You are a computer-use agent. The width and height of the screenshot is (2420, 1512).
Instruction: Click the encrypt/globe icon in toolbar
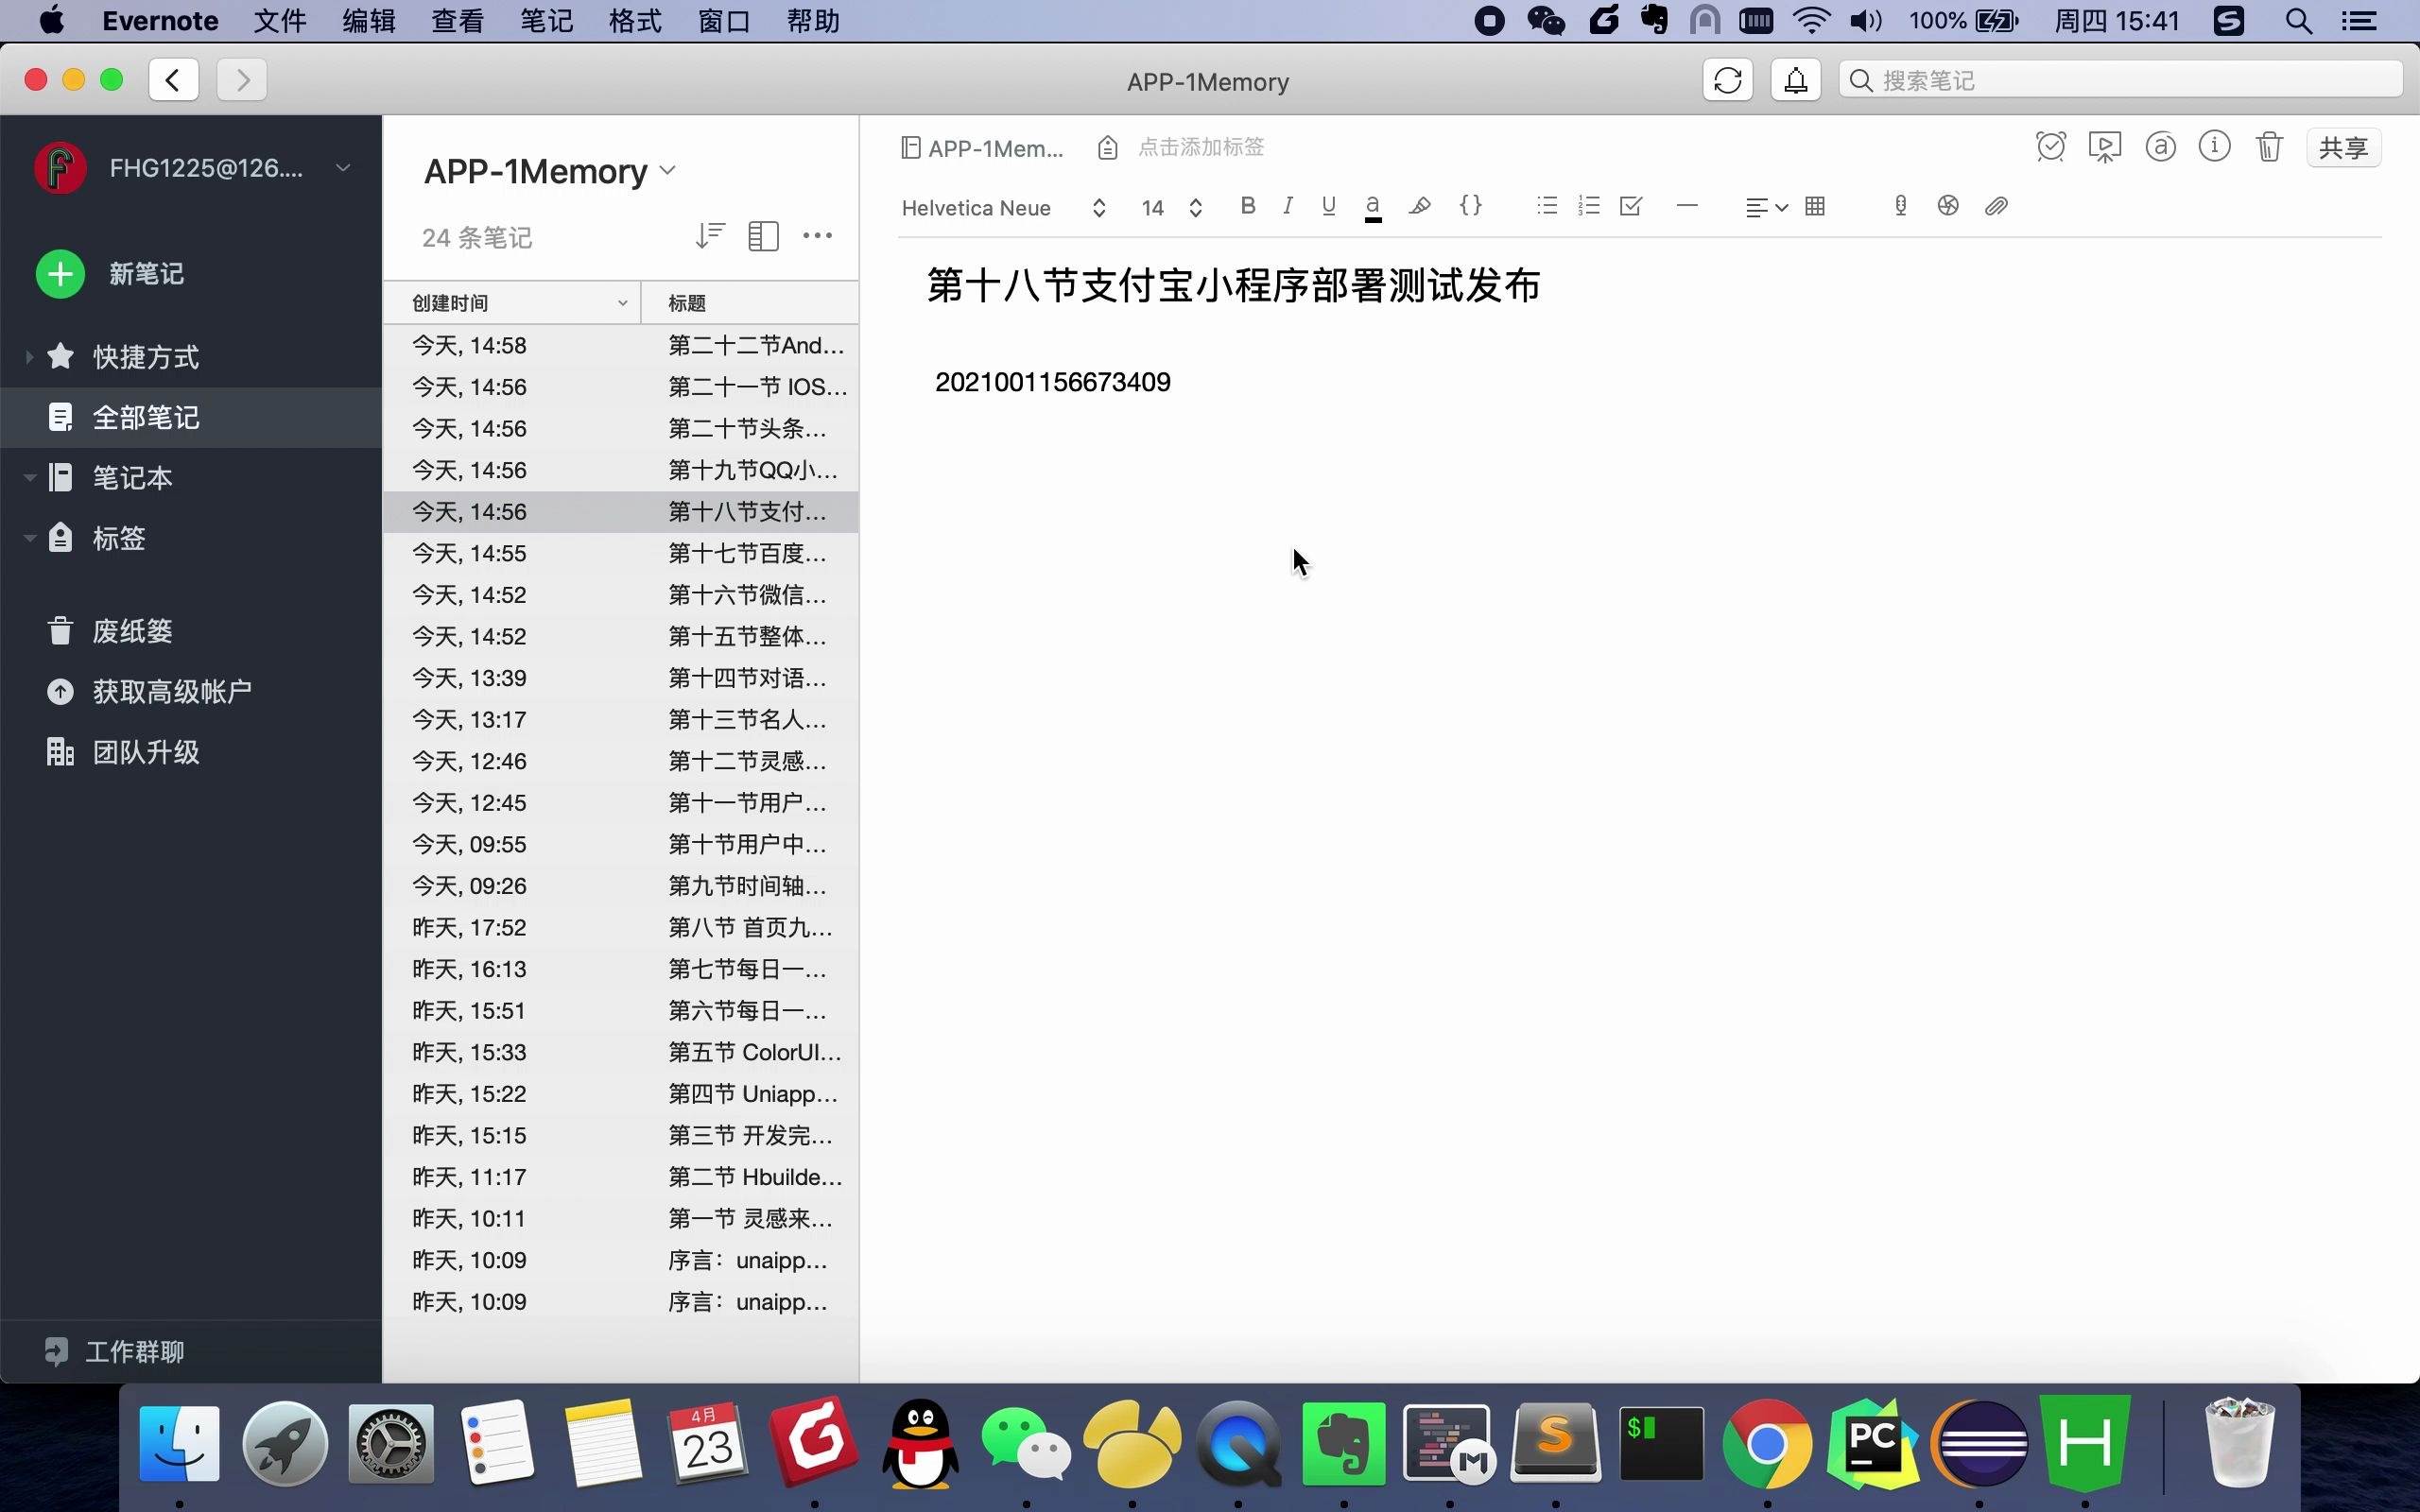[1947, 206]
